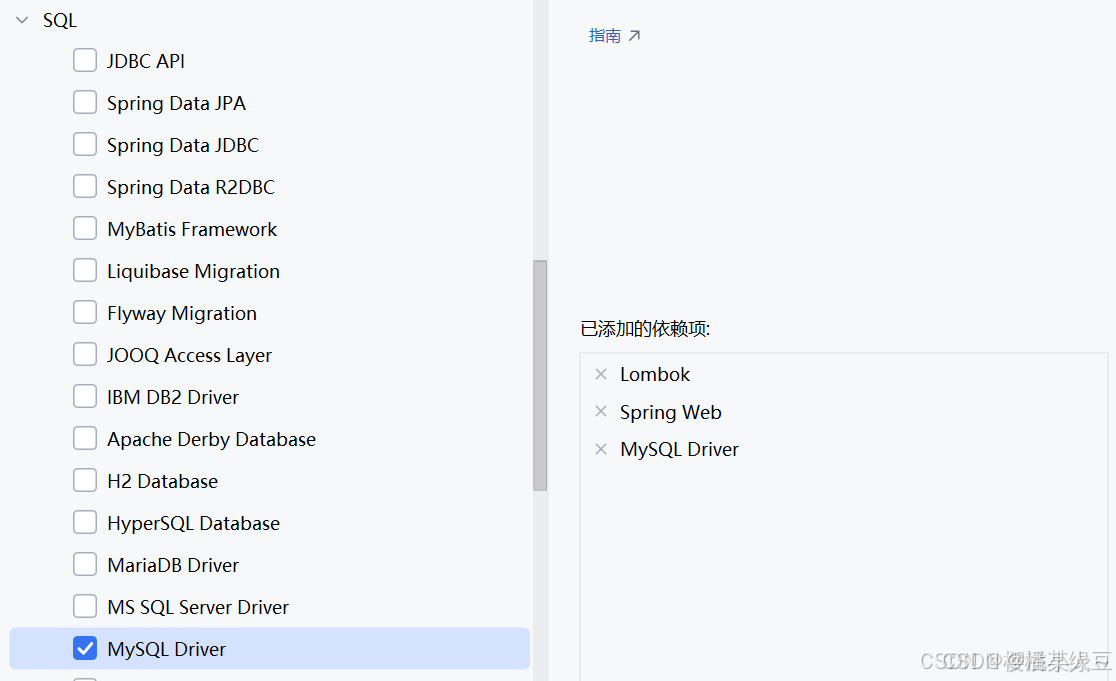Open the 指南 guide link
1116x681 pixels.
(x=605, y=36)
